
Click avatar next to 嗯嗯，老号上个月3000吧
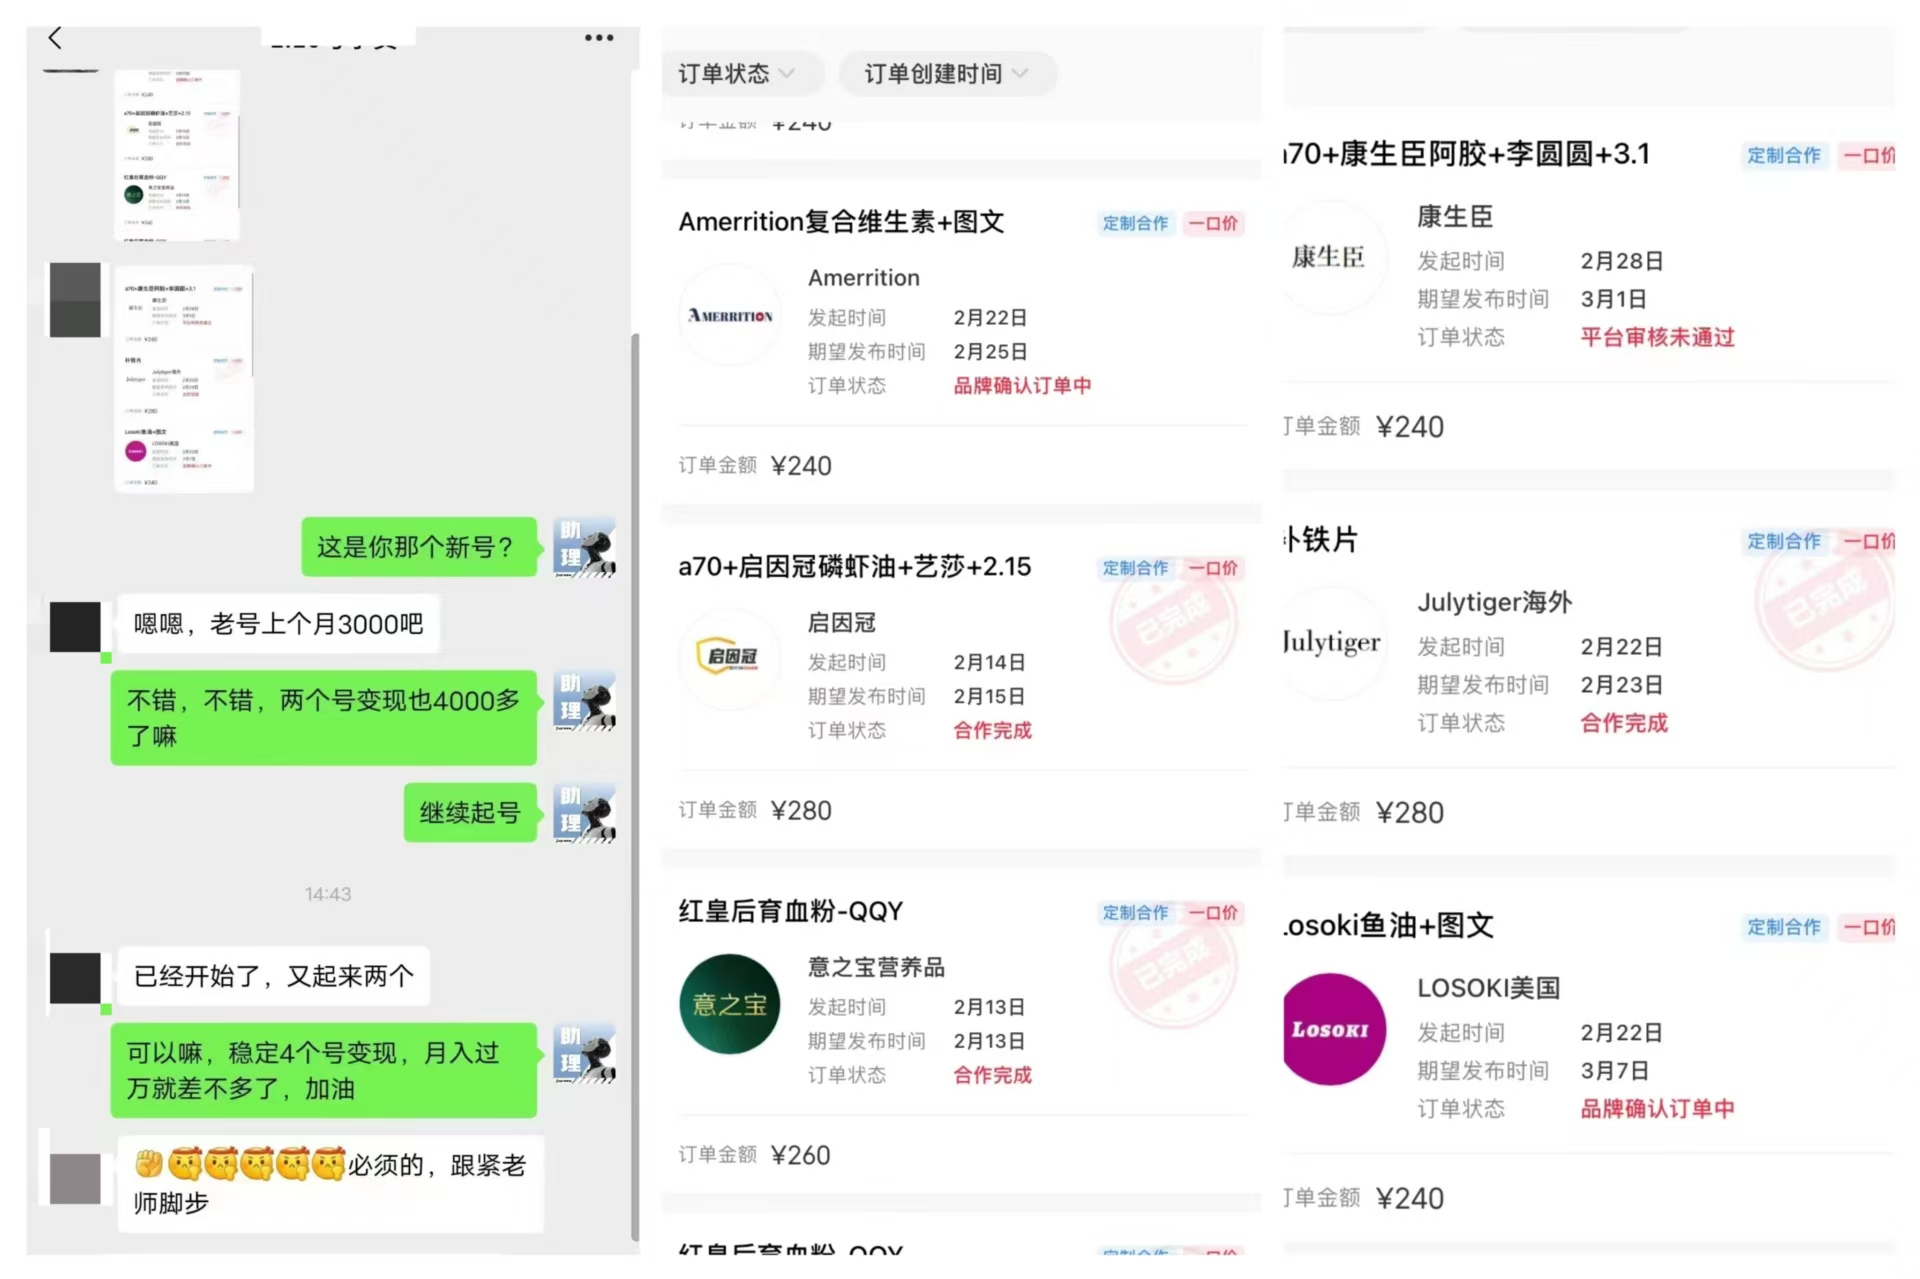[x=75, y=627]
